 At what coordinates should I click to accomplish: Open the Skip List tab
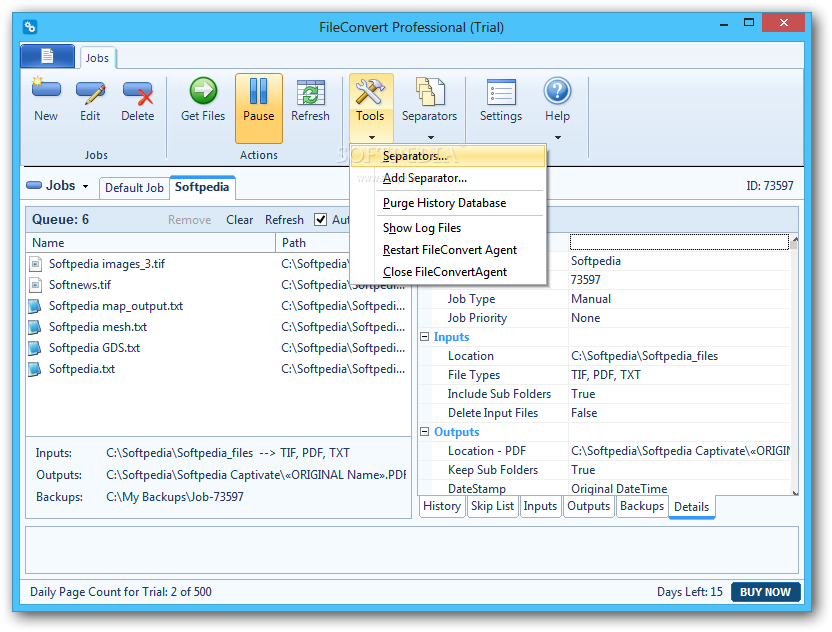pos(492,506)
